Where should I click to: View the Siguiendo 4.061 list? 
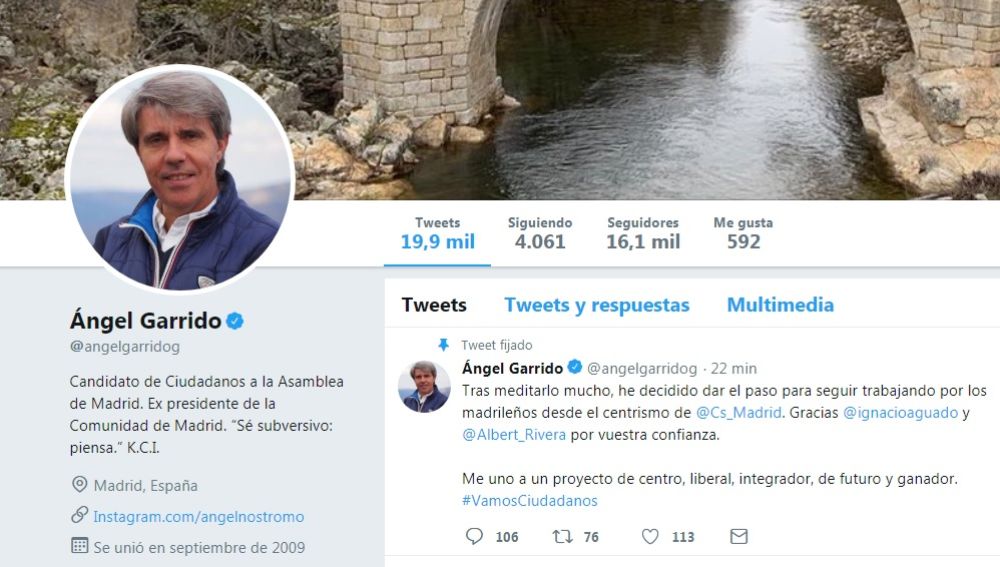tap(540, 233)
